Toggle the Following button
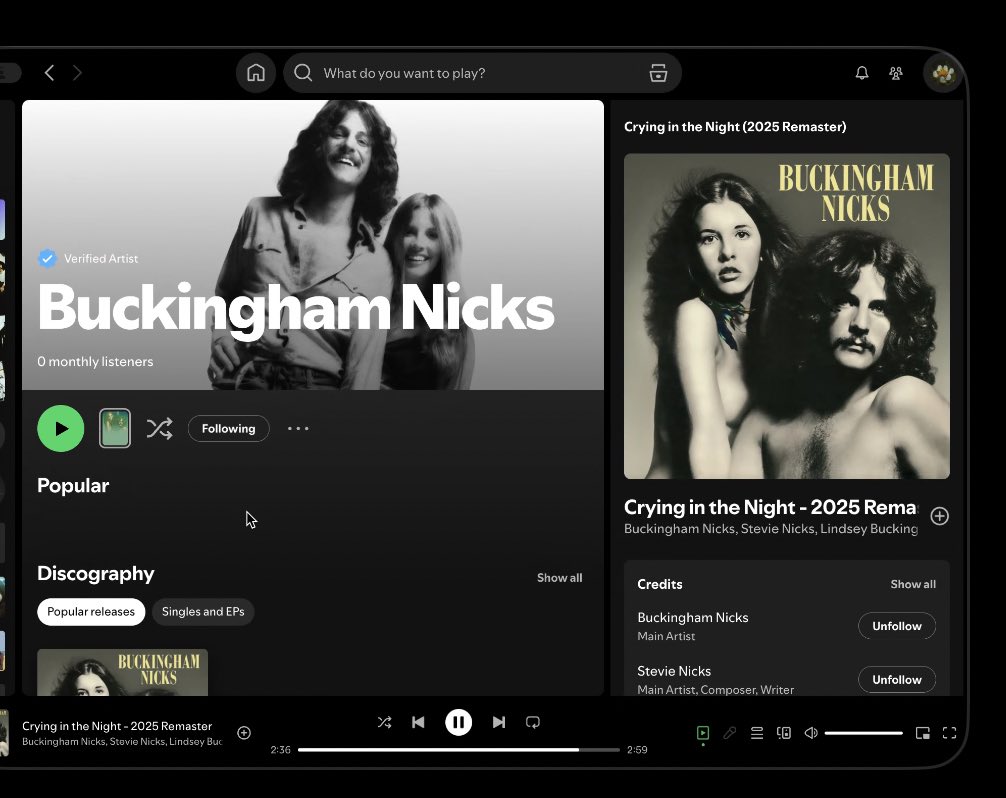 pyautogui.click(x=228, y=429)
